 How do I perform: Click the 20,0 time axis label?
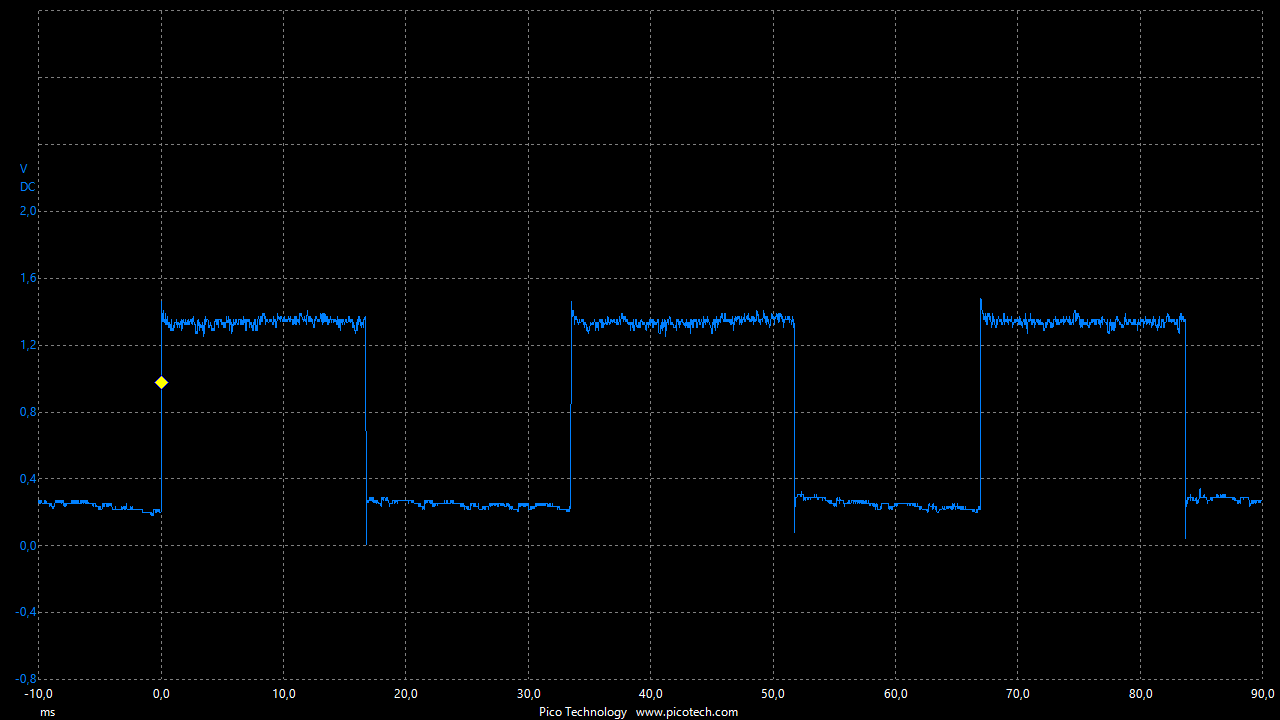point(406,694)
